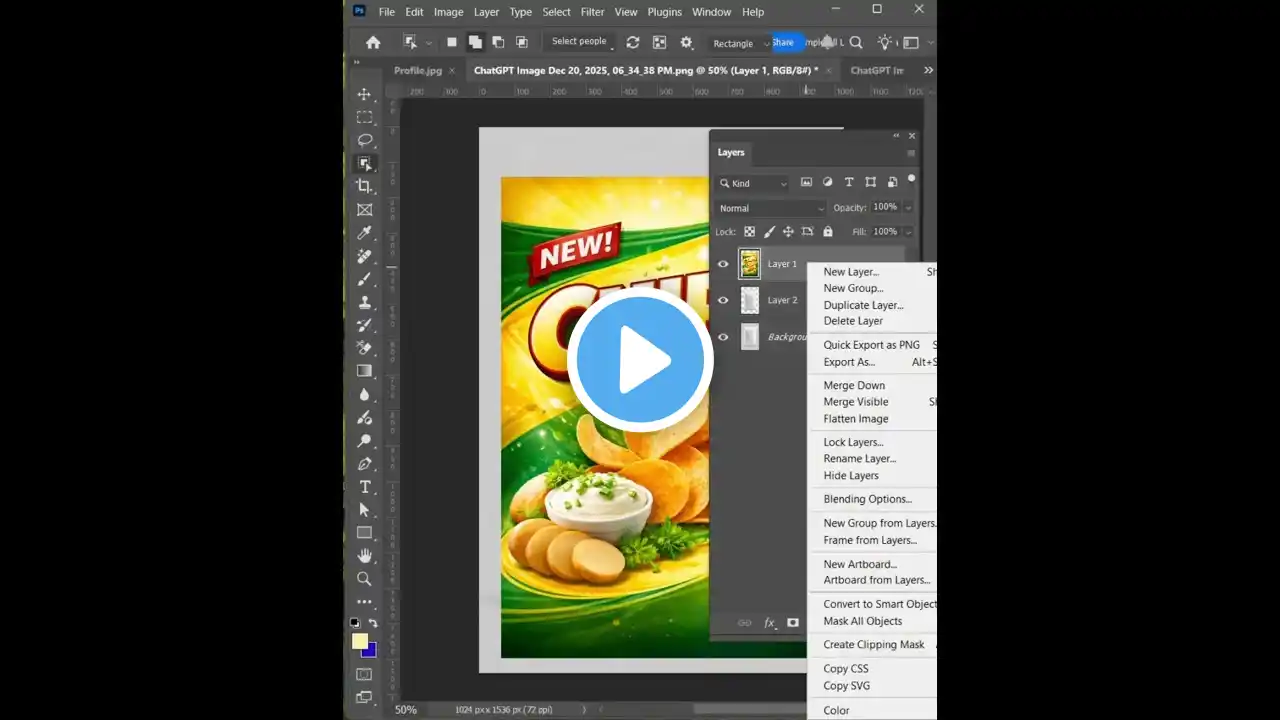Toggle lock position in Layers panel
Viewport: 1280px width, 720px height.
coord(788,232)
